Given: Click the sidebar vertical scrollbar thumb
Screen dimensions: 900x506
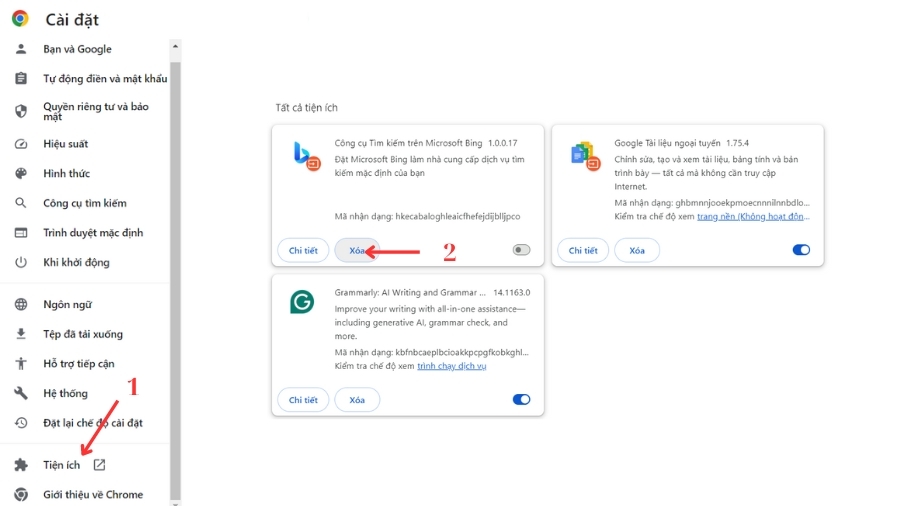Looking at the screenshot, I should point(175,281).
